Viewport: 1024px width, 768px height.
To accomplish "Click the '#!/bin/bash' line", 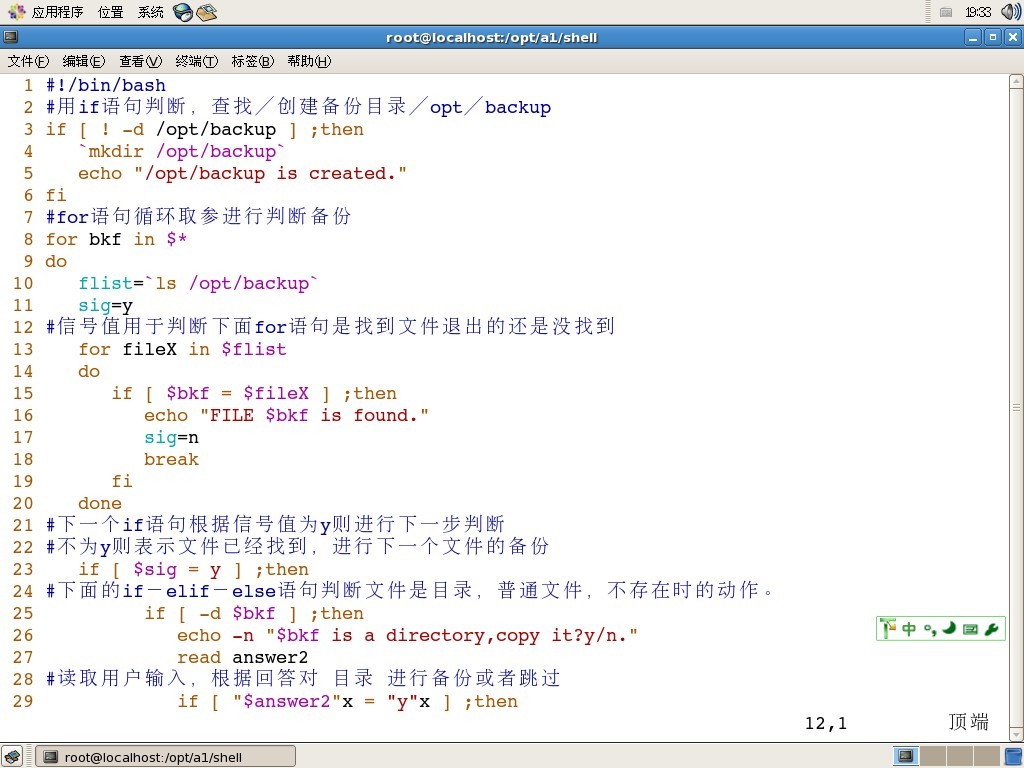I will click(106, 86).
